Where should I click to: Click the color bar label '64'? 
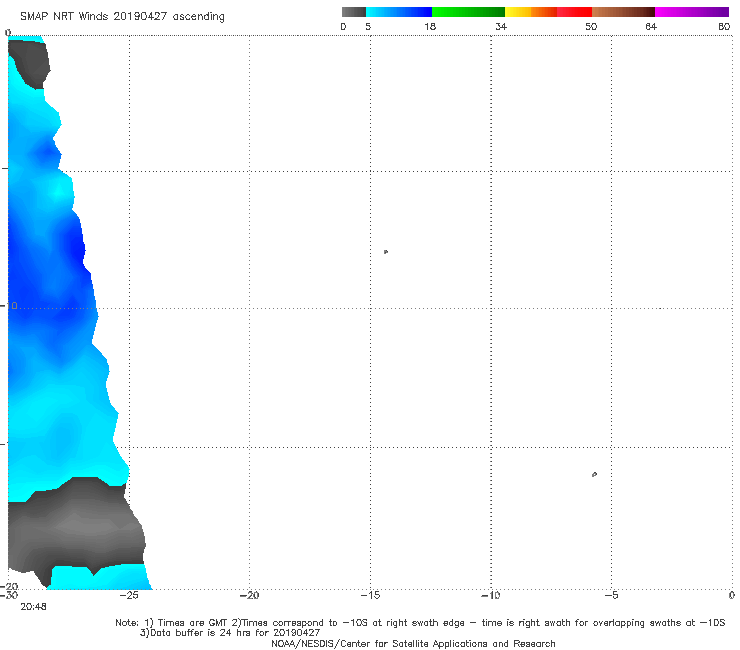coord(651,27)
